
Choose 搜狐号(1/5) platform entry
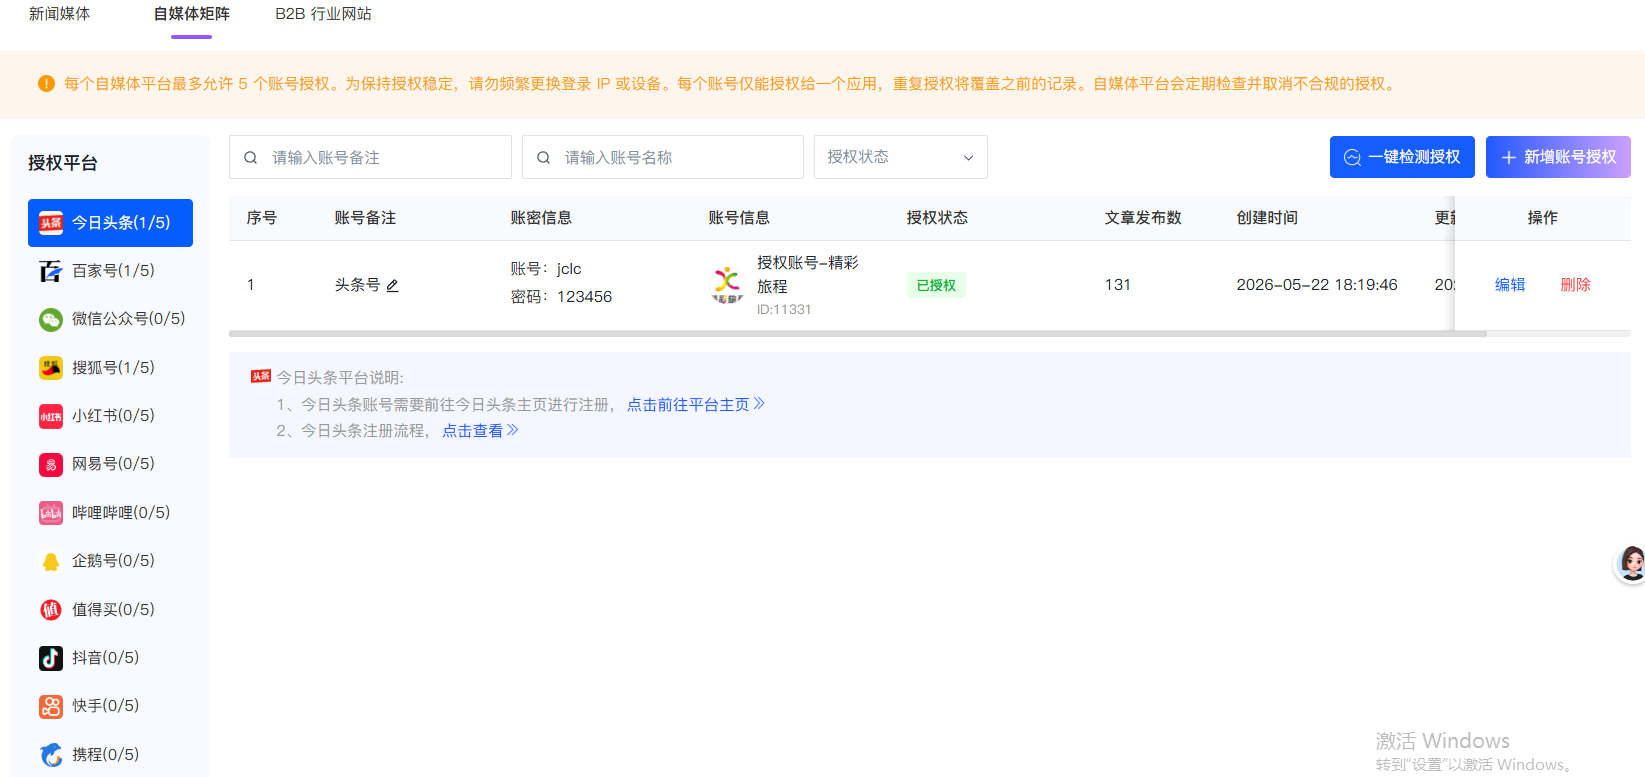tap(110, 368)
